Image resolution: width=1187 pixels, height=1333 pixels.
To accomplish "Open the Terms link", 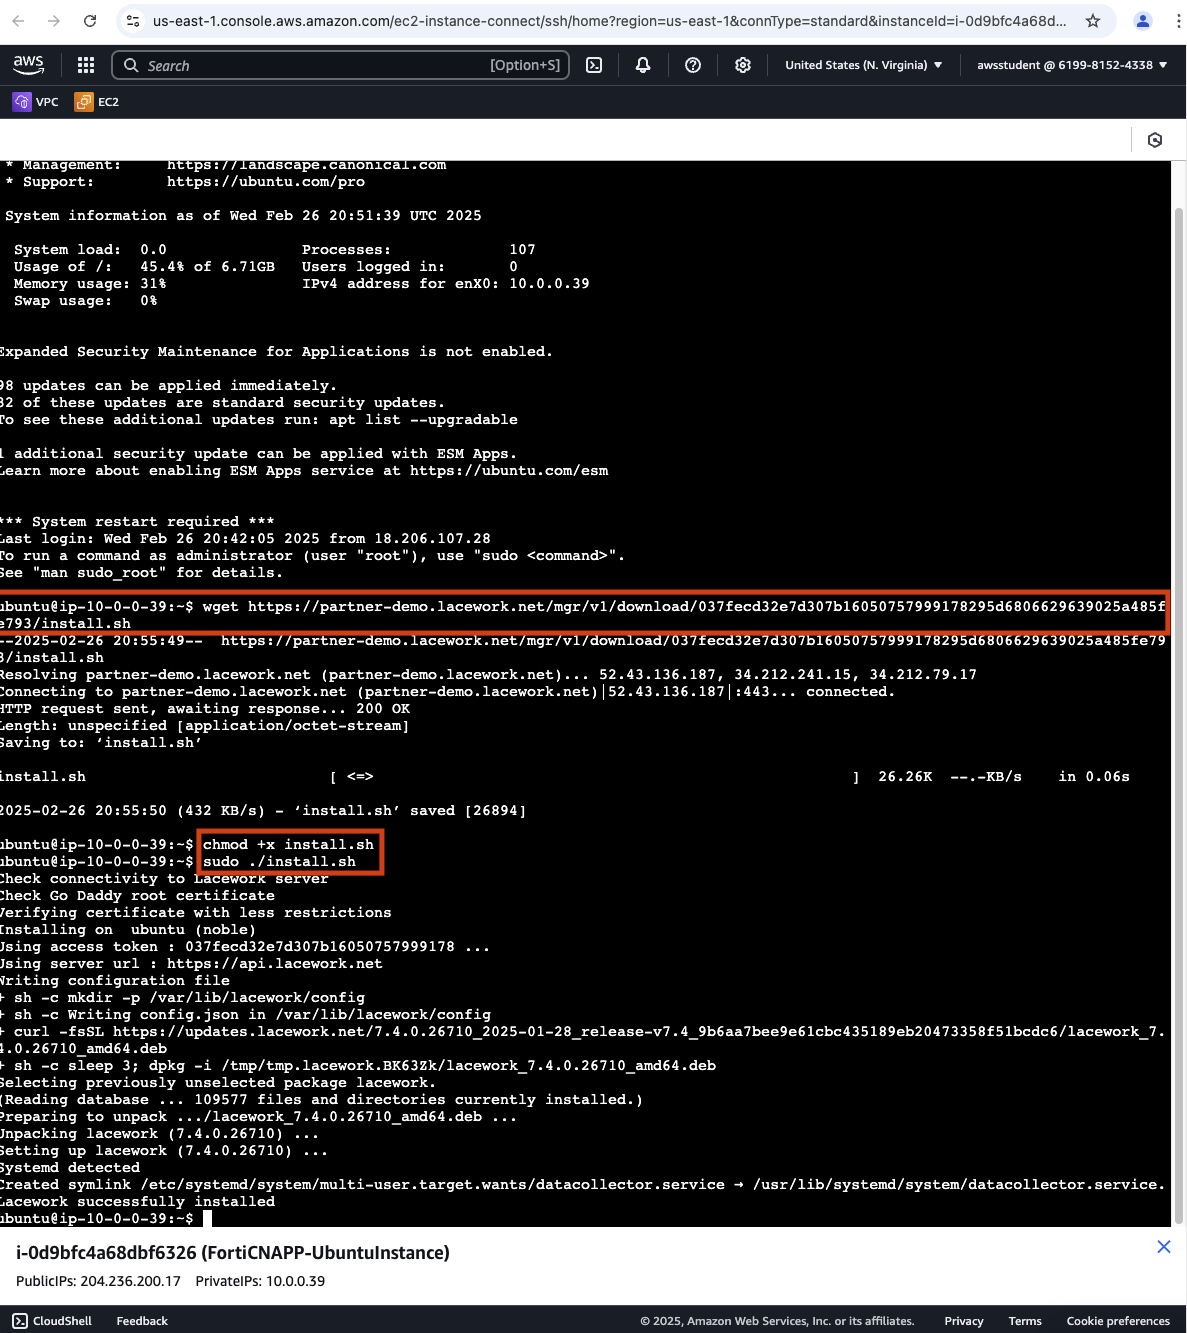I will (1025, 1321).
